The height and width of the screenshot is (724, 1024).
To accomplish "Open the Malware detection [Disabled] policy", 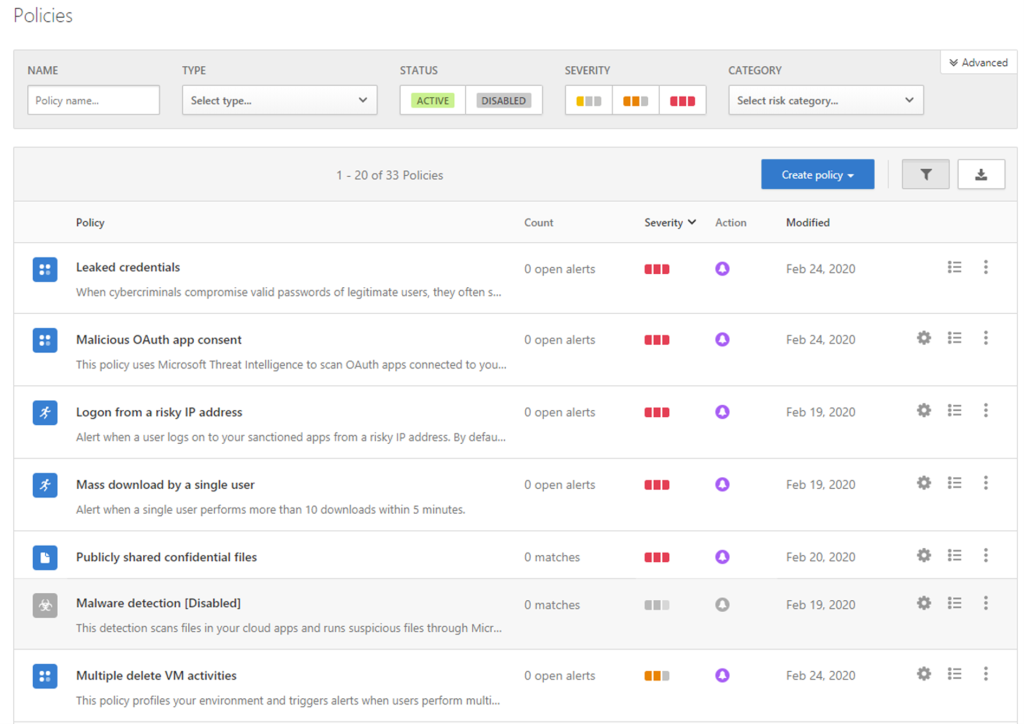I will click(x=159, y=603).
